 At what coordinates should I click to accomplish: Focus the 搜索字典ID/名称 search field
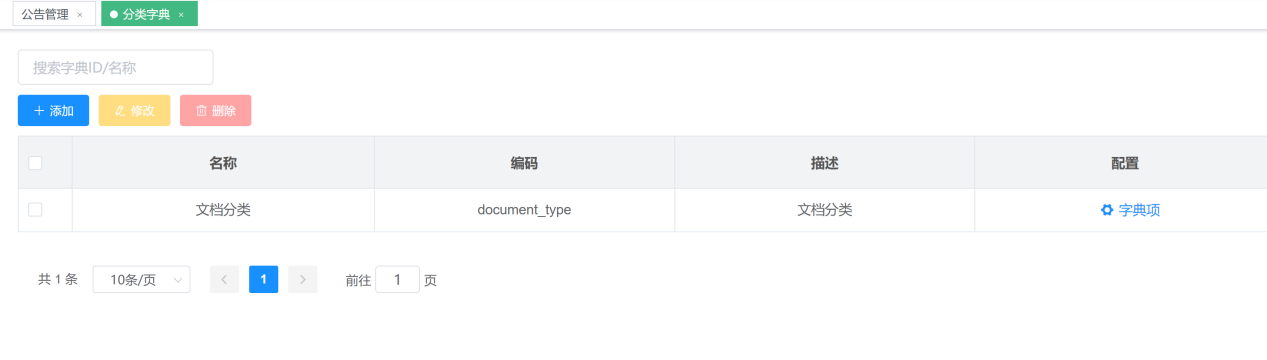point(115,67)
